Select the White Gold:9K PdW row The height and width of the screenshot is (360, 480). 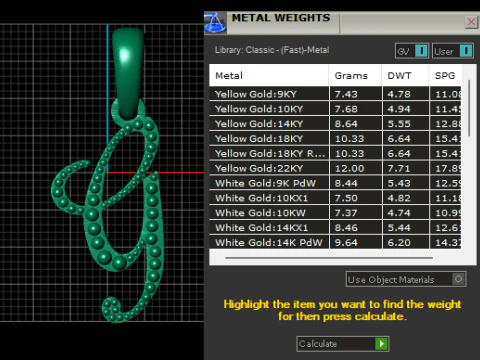tap(335, 183)
